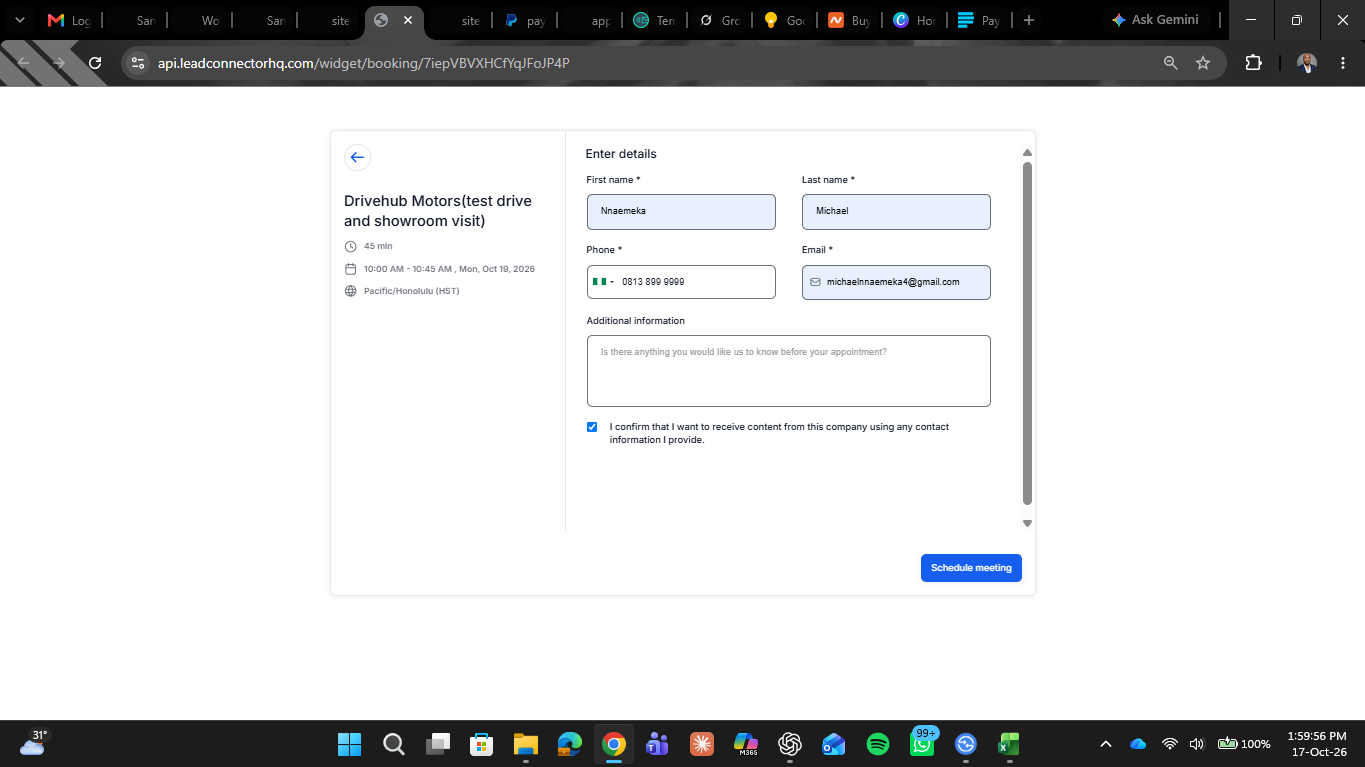Reload the page with the refresh icon
The image size is (1365, 767).
tap(95, 63)
